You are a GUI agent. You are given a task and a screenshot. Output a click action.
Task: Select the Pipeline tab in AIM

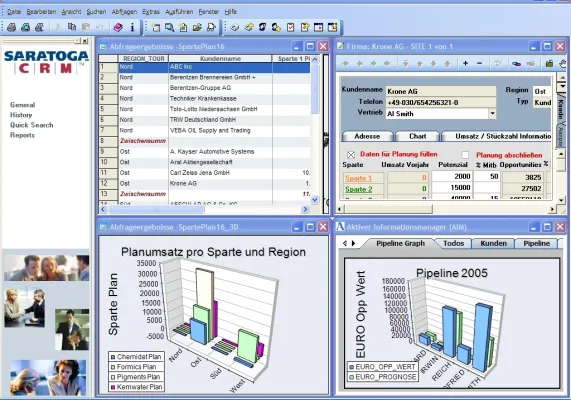click(x=536, y=243)
